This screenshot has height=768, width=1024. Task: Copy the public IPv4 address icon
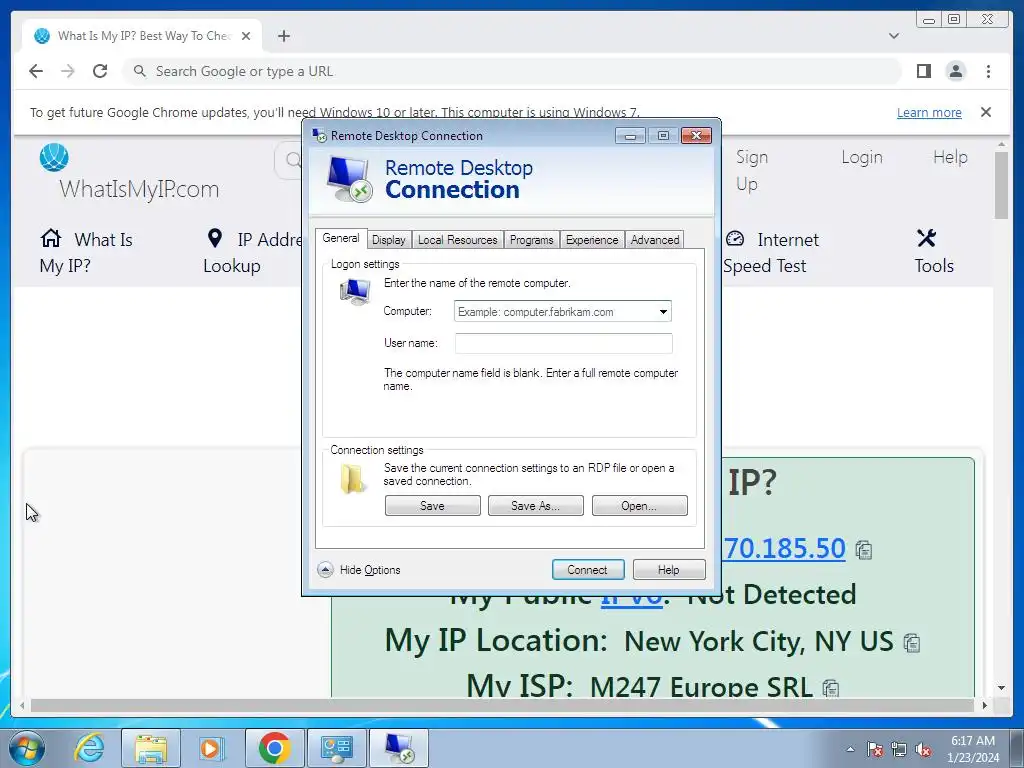tap(863, 551)
